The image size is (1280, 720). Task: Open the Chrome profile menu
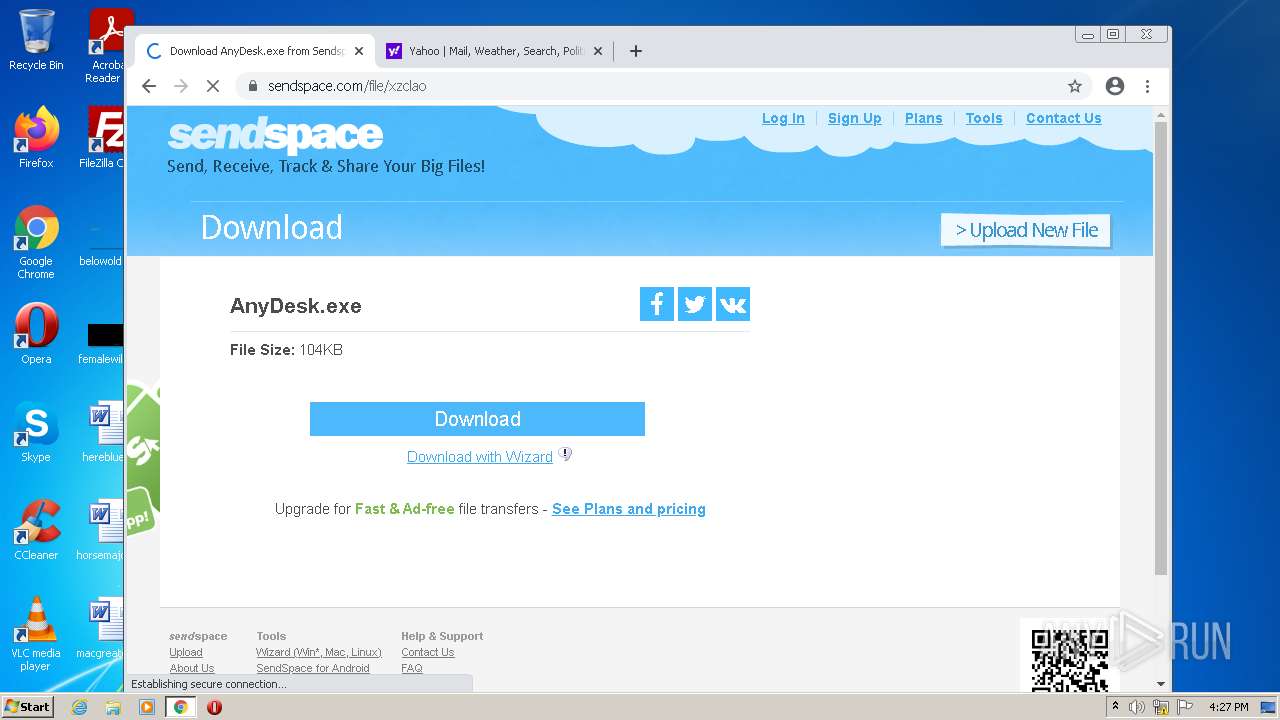(x=1115, y=86)
